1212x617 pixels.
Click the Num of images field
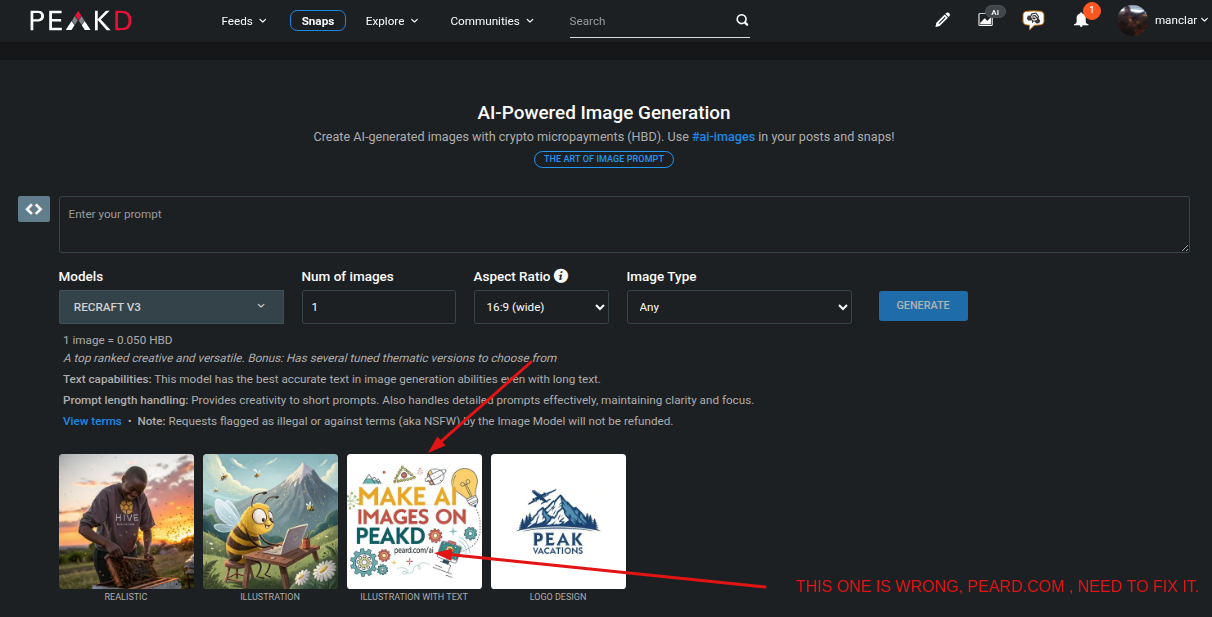(x=379, y=307)
